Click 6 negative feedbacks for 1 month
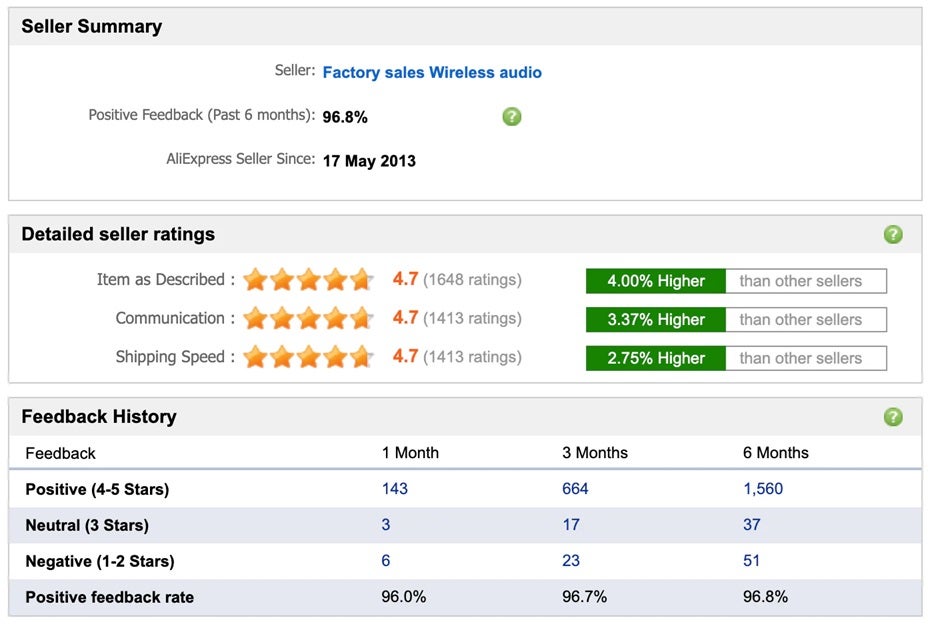This screenshot has height=635, width=930. [x=386, y=561]
